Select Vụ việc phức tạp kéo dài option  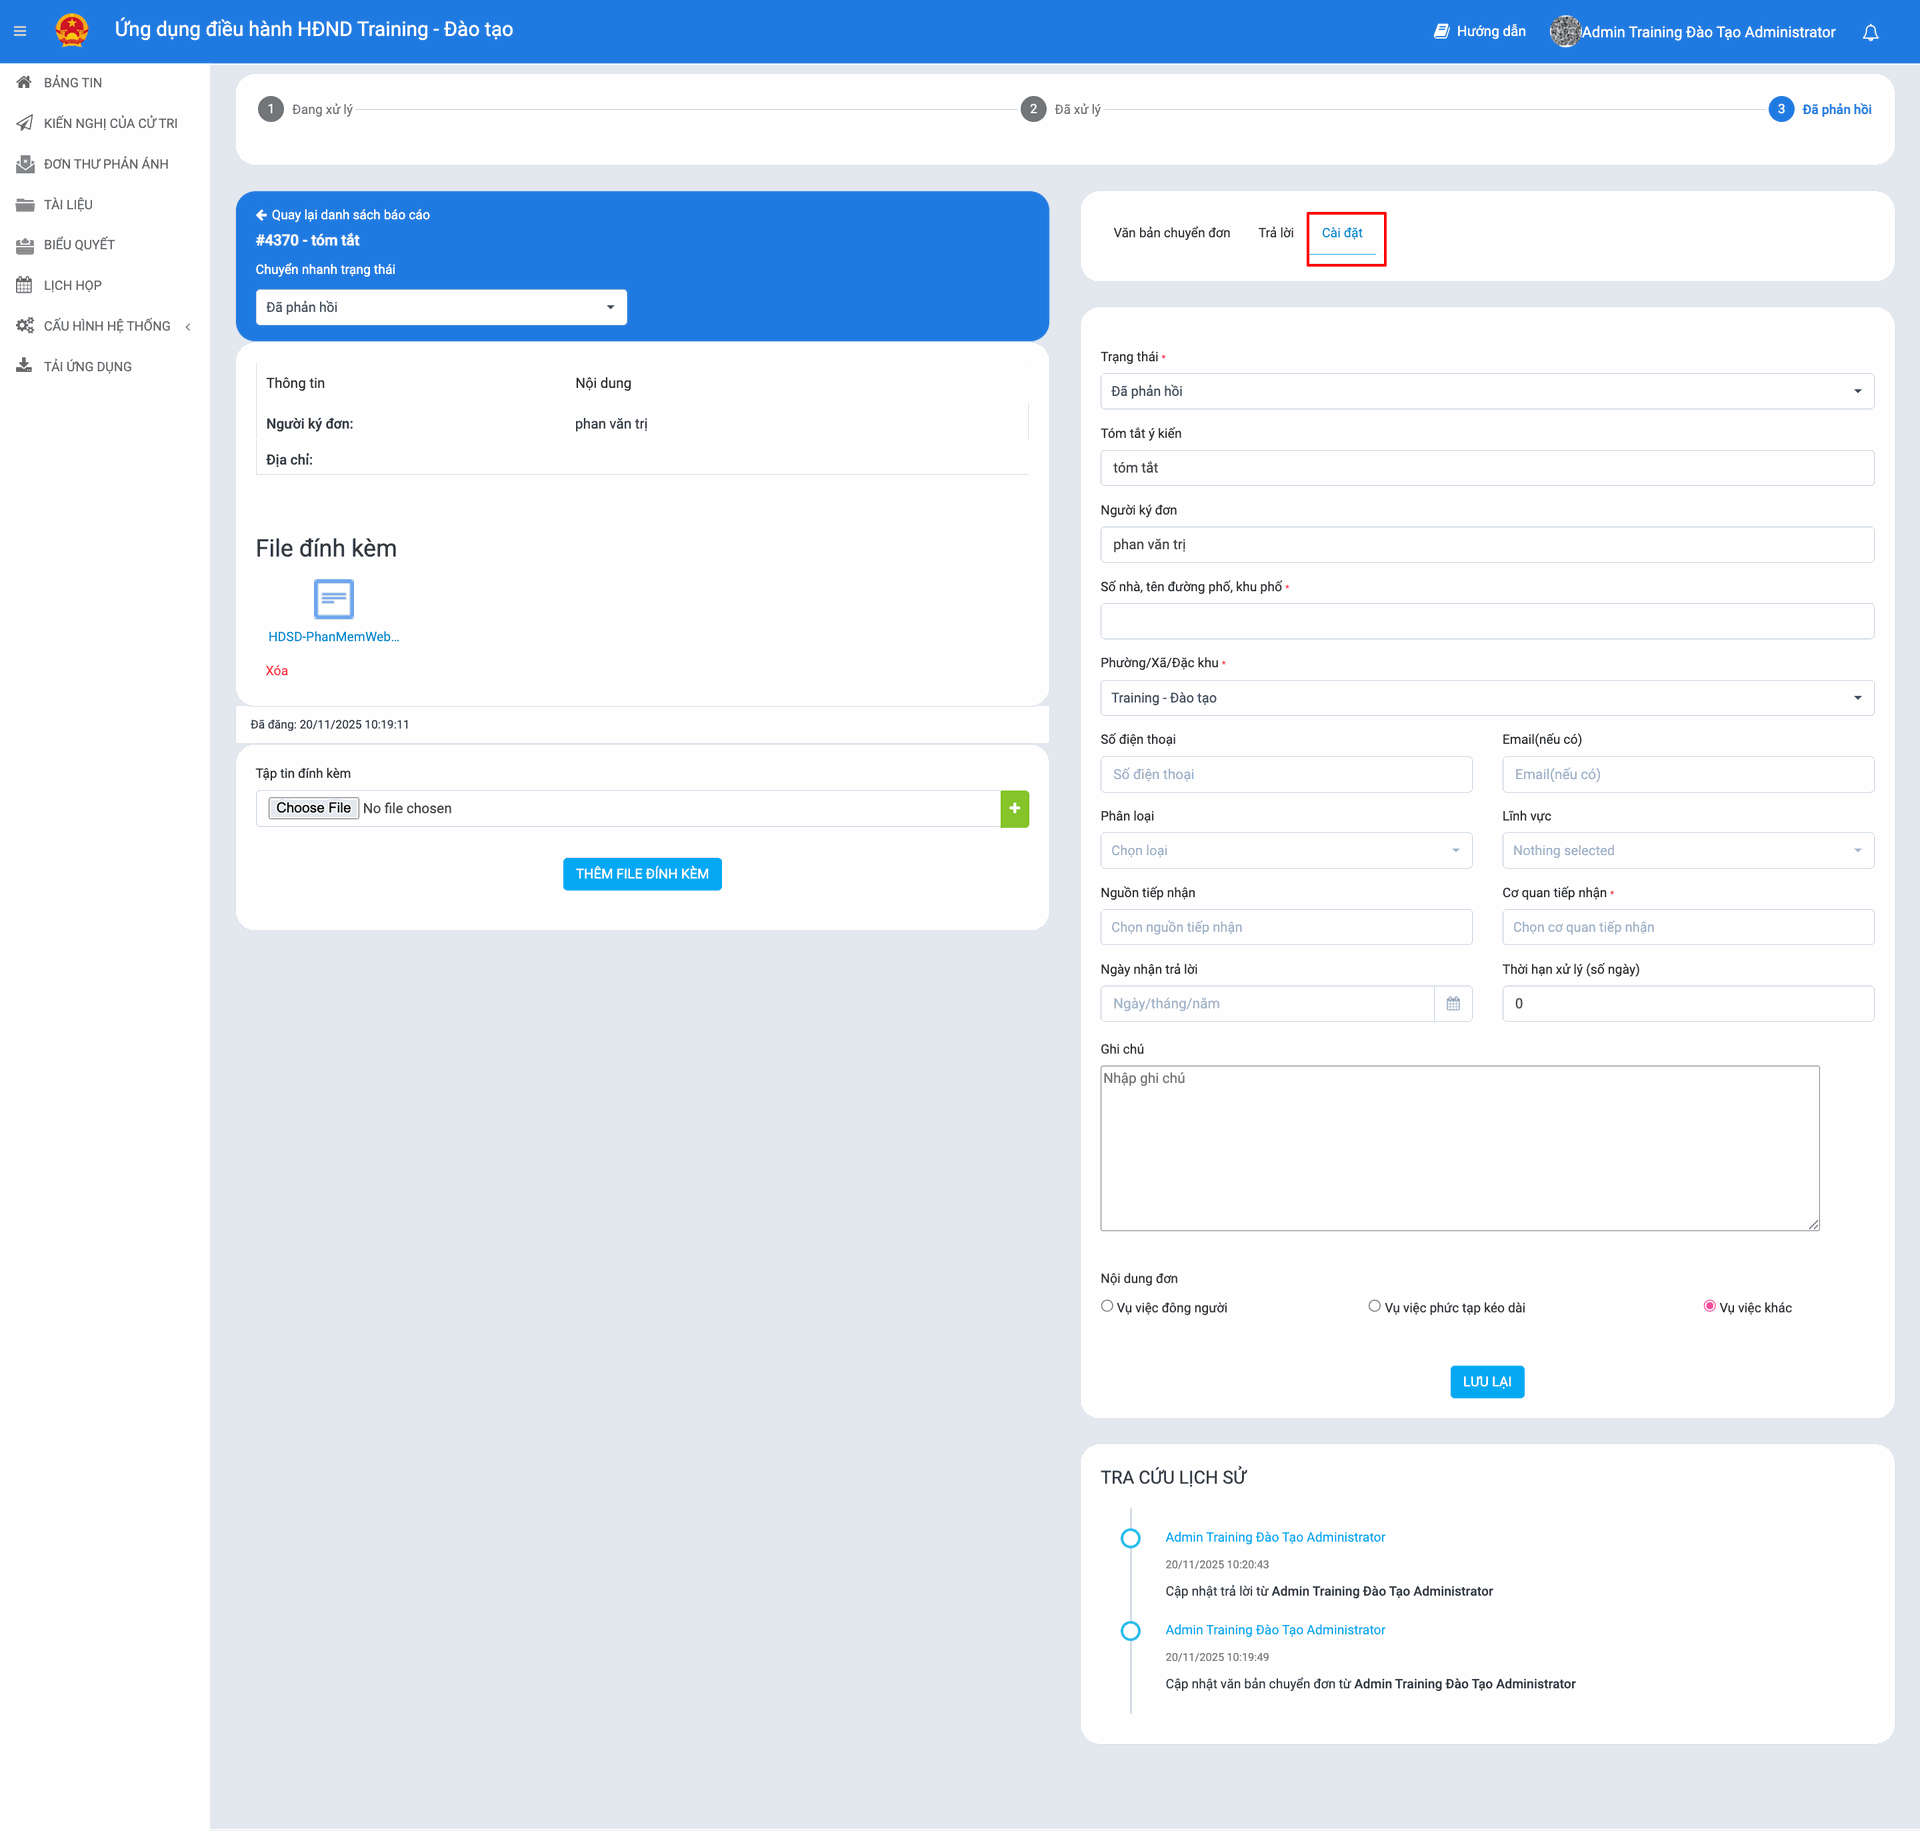tap(1374, 1306)
